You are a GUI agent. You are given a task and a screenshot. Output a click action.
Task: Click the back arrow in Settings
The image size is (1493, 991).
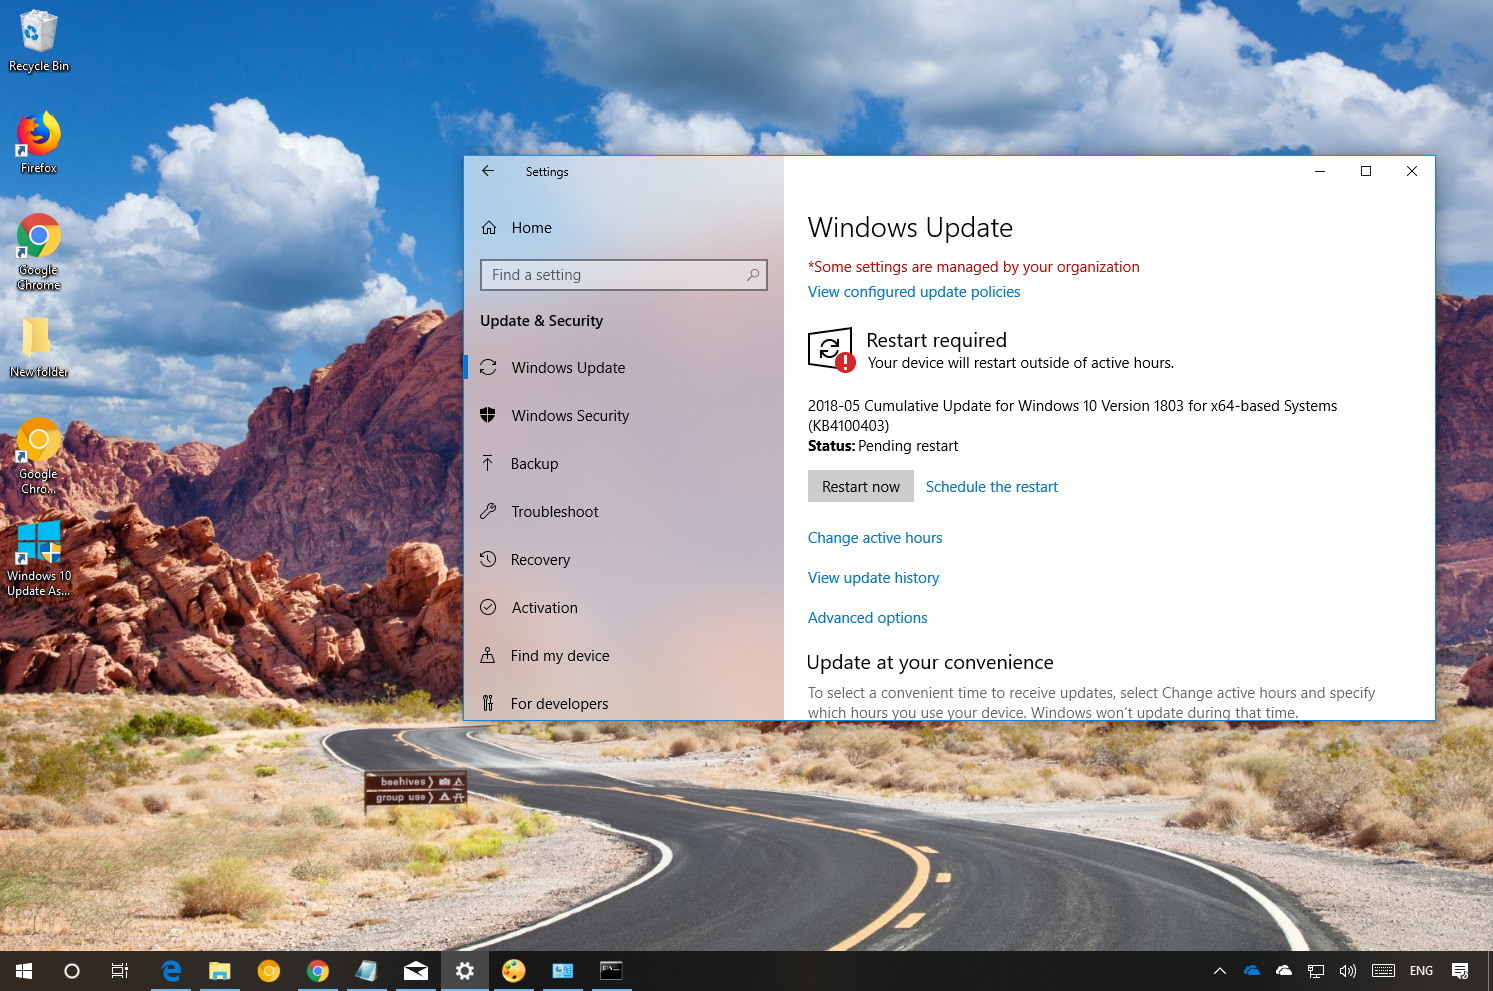pyautogui.click(x=488, y=171)
